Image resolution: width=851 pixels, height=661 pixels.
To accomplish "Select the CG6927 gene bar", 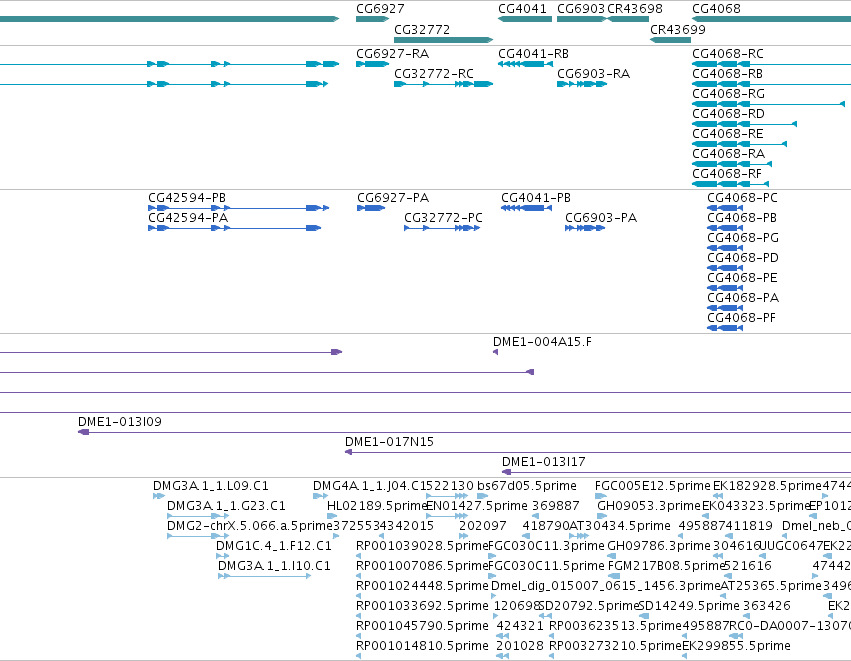I will click(372, 19).
